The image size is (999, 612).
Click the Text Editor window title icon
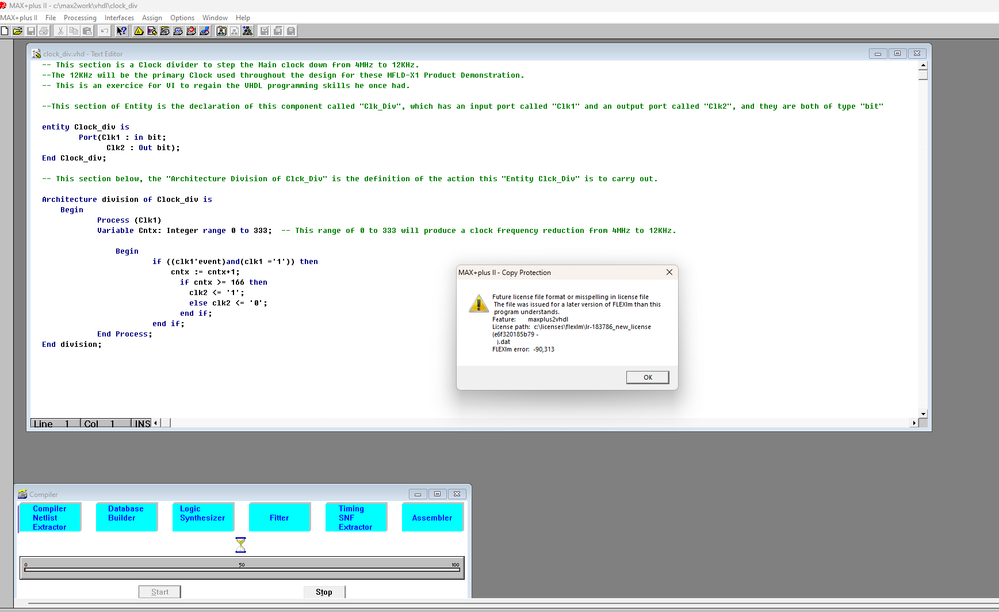[36, 53]
